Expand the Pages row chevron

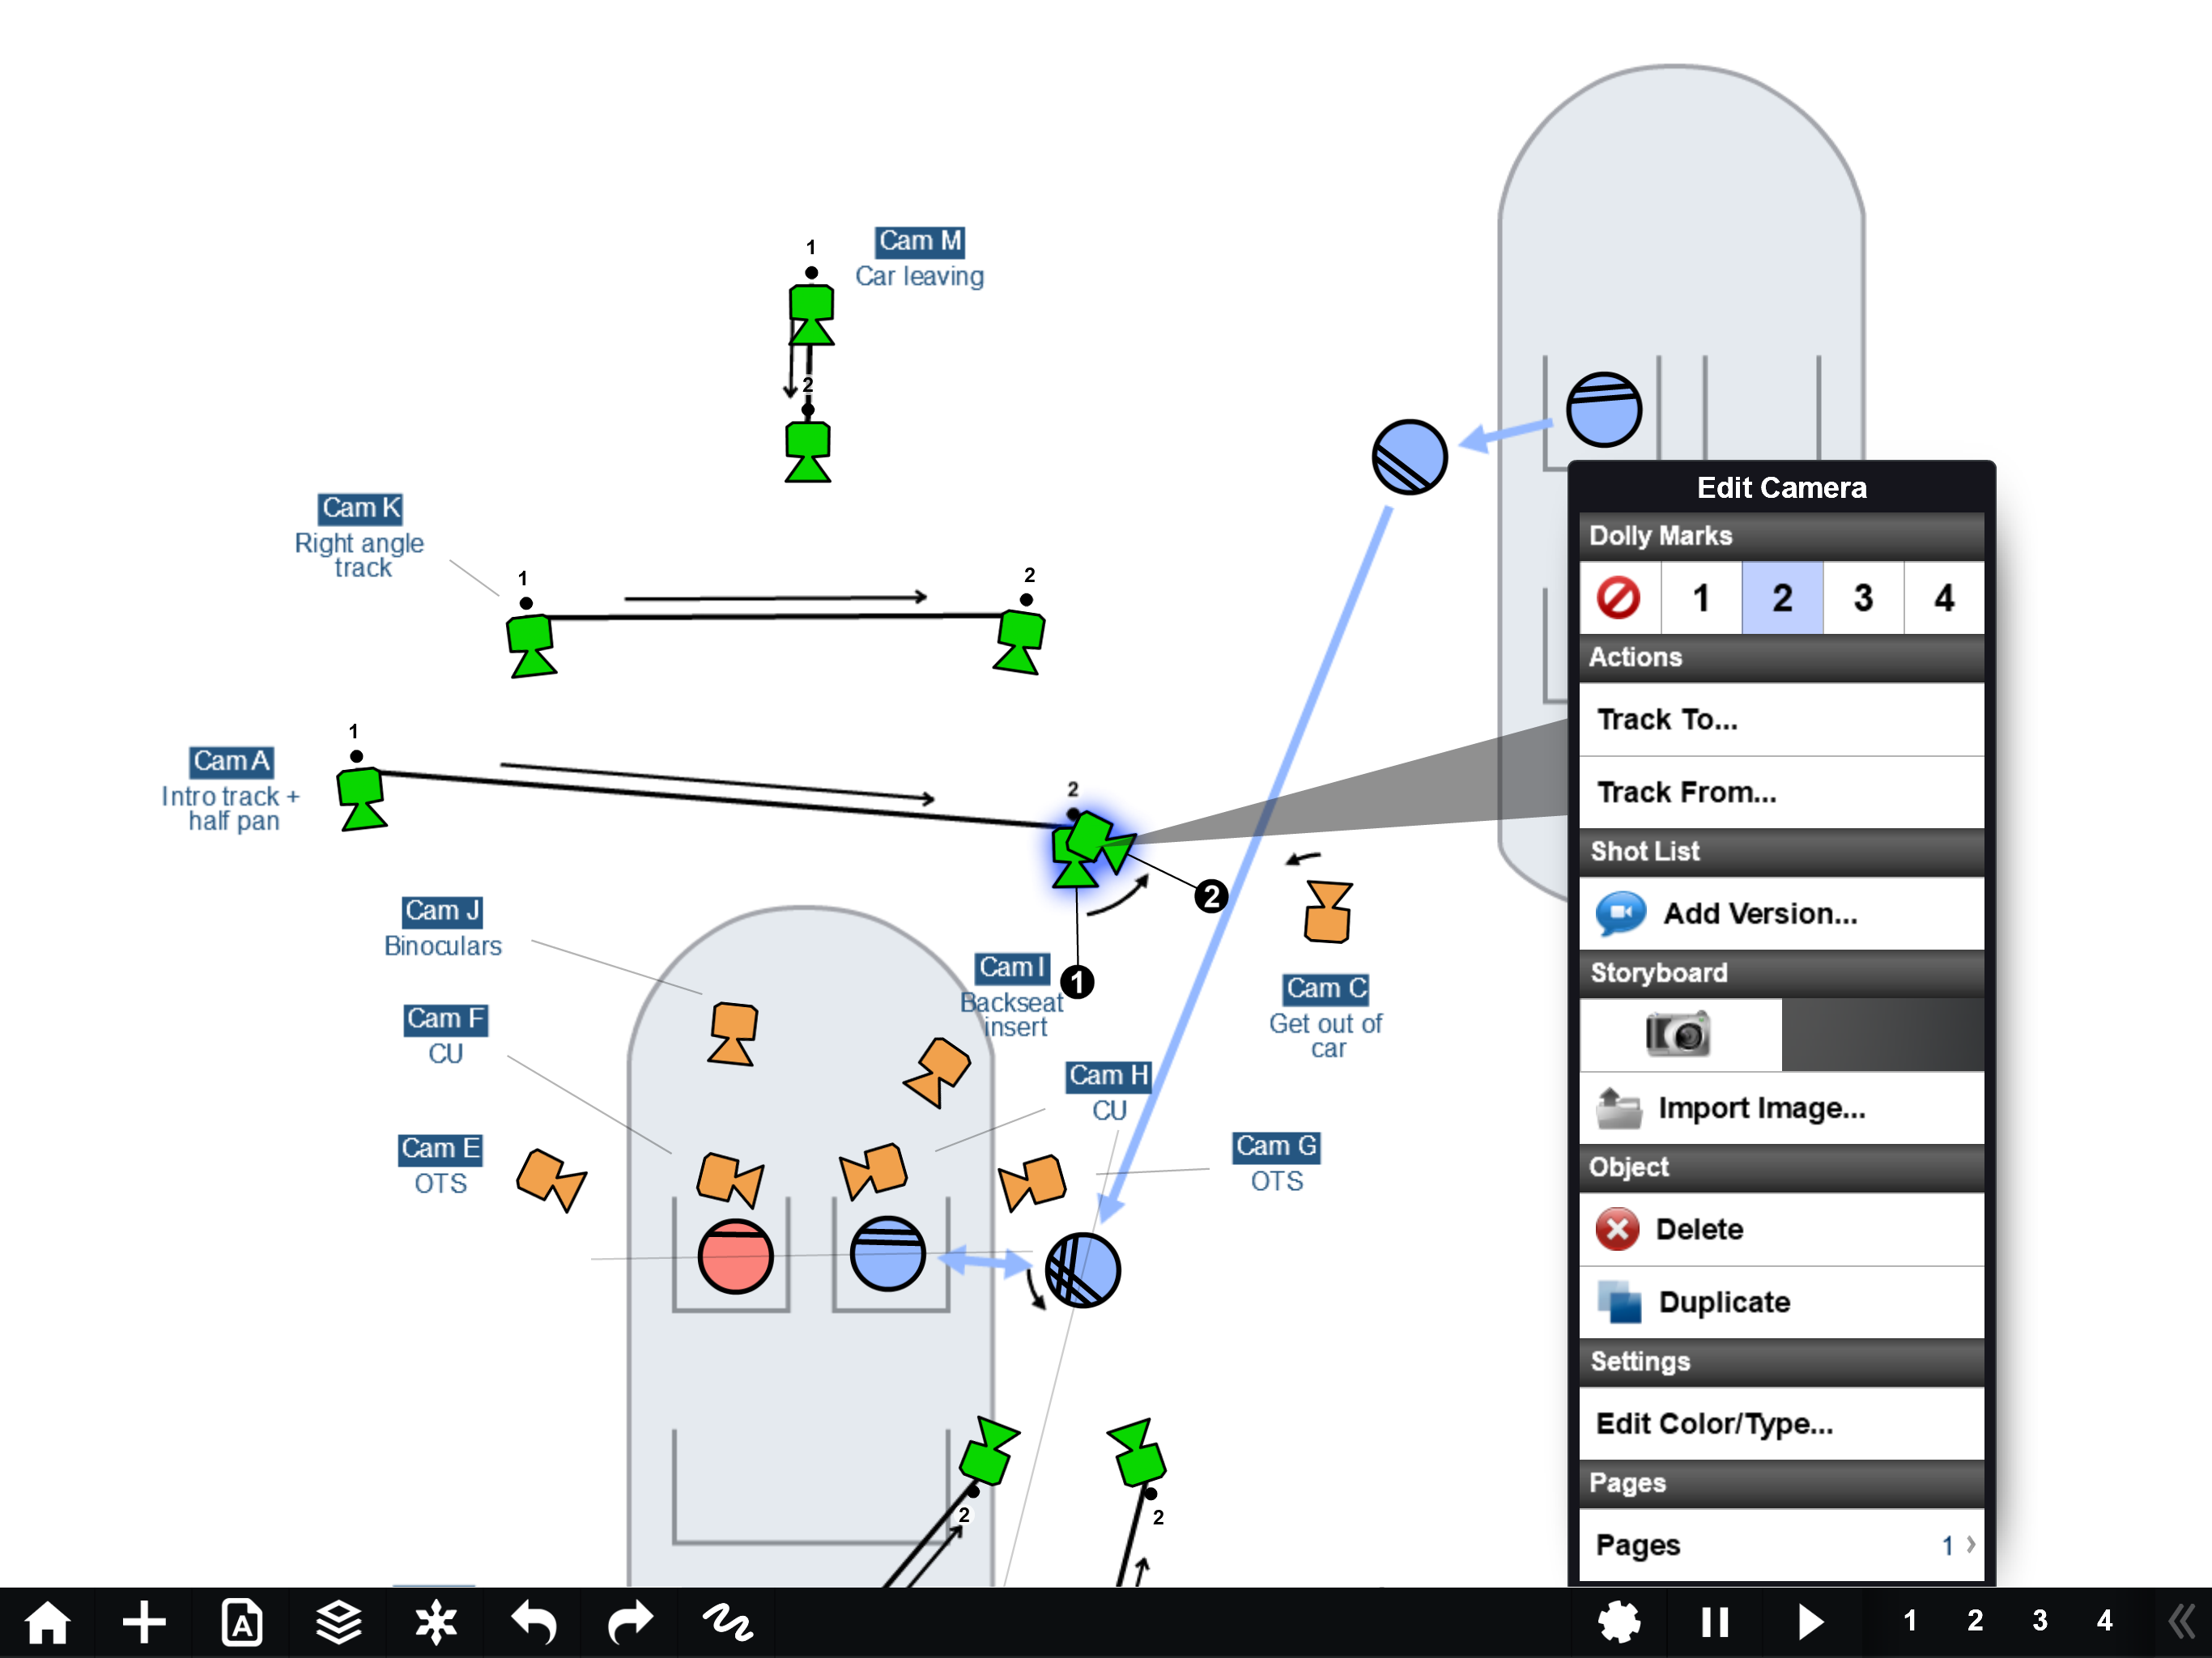pos(1969,1545)
